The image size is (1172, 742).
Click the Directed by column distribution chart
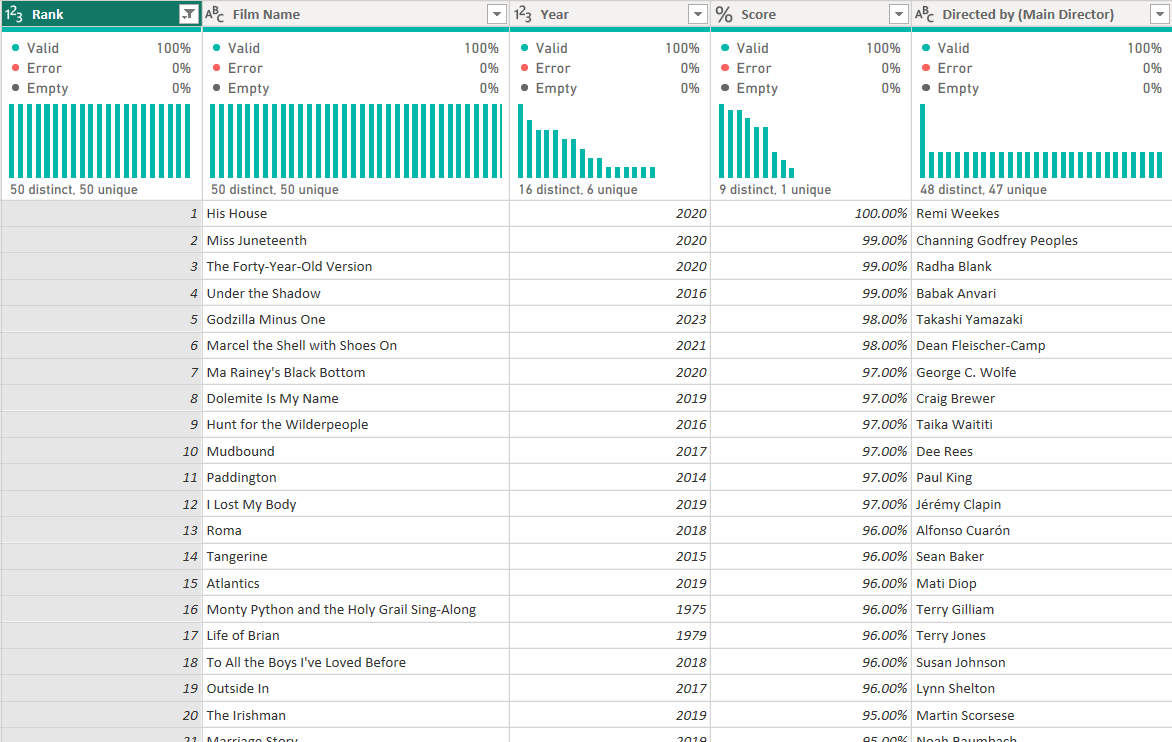pyautogui.click(x=1041, y=141)
